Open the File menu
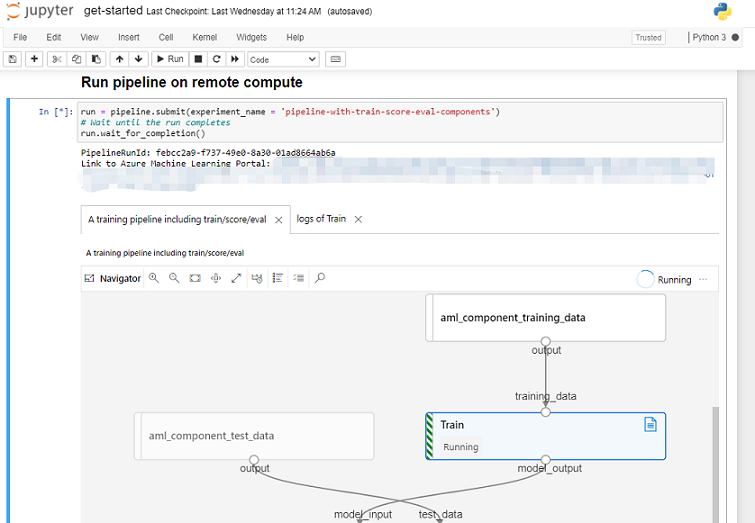 click(20, 38)
